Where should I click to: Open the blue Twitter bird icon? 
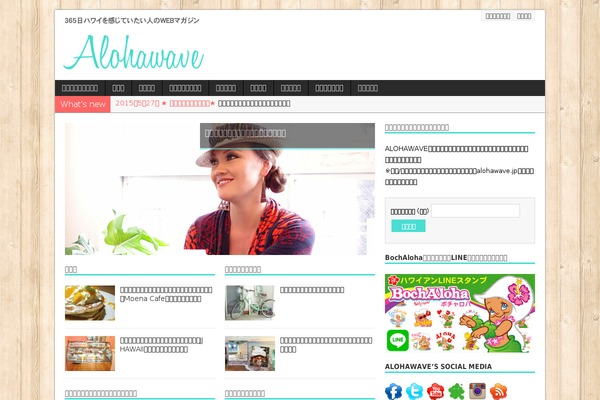click(x=414, y=391)
